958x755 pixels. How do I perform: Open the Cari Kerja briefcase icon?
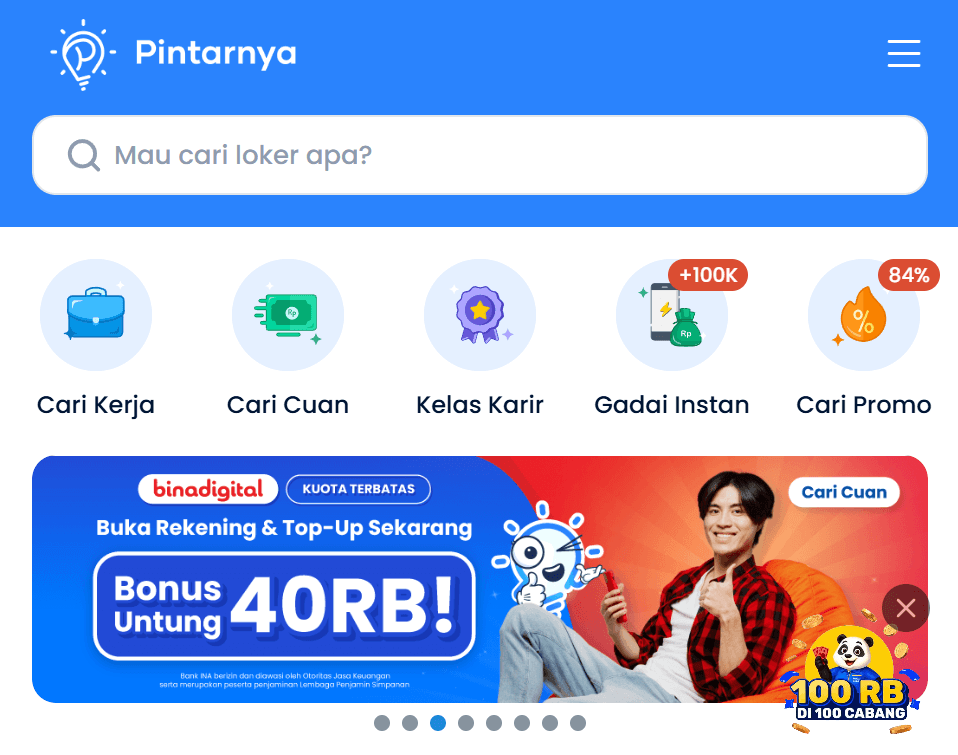96,315
